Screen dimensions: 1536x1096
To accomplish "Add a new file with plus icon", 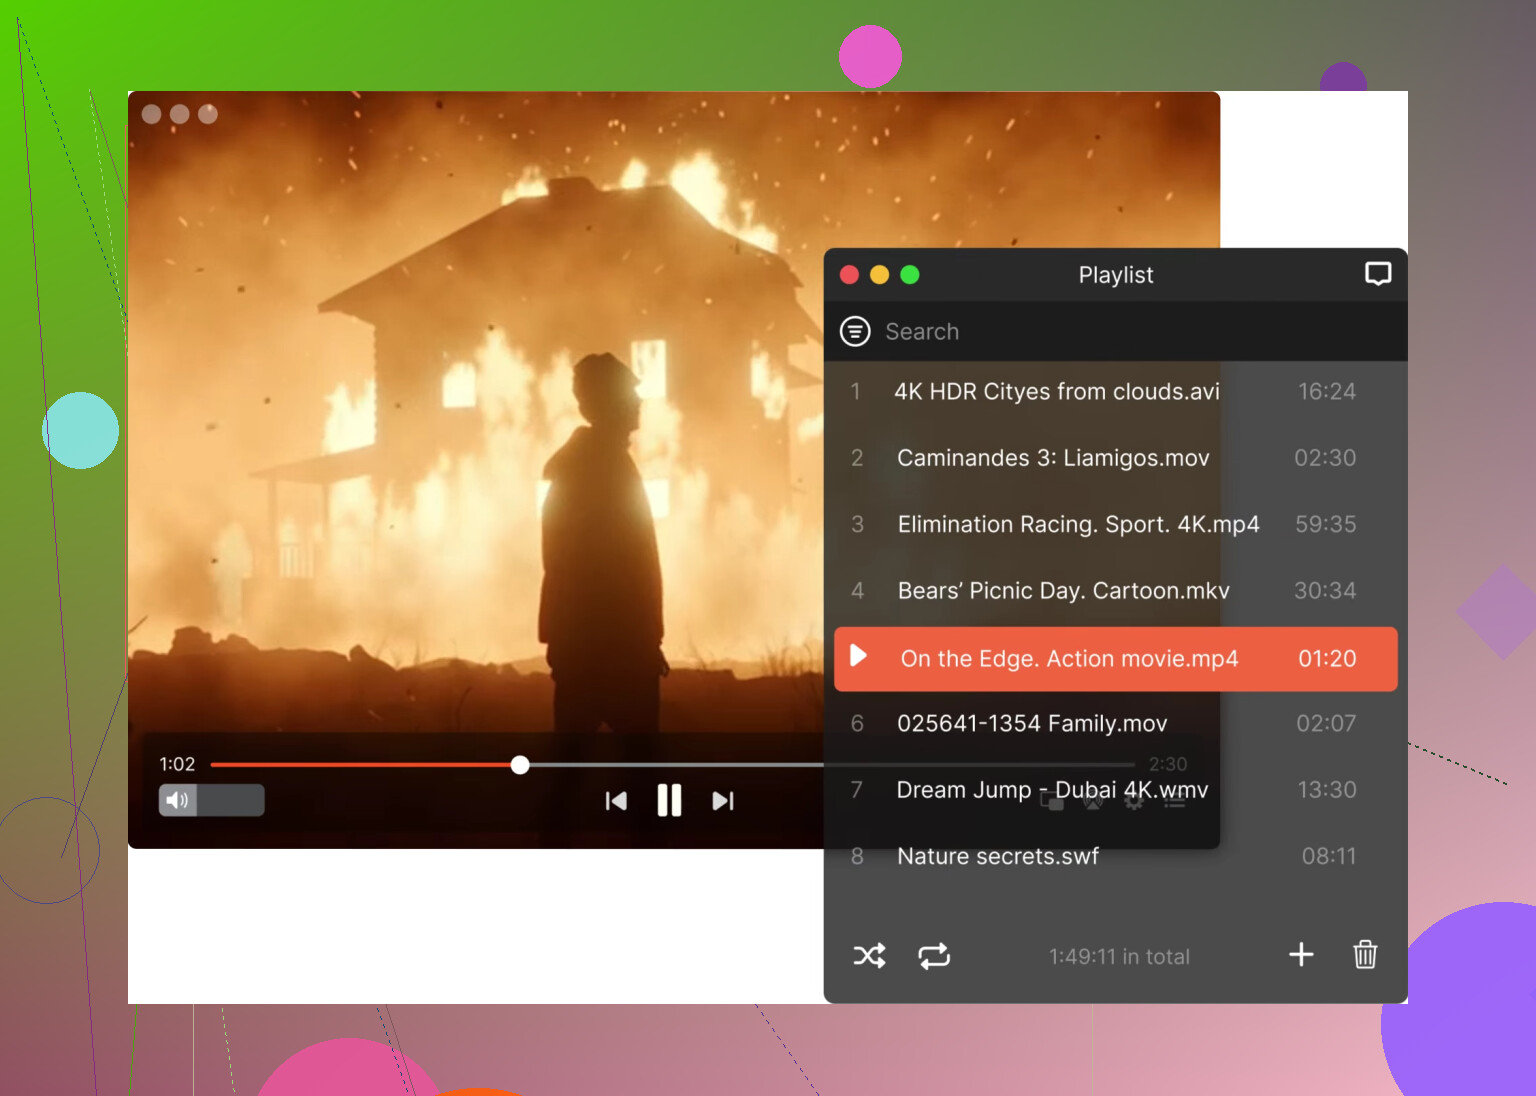I will tap(1301, 955).
